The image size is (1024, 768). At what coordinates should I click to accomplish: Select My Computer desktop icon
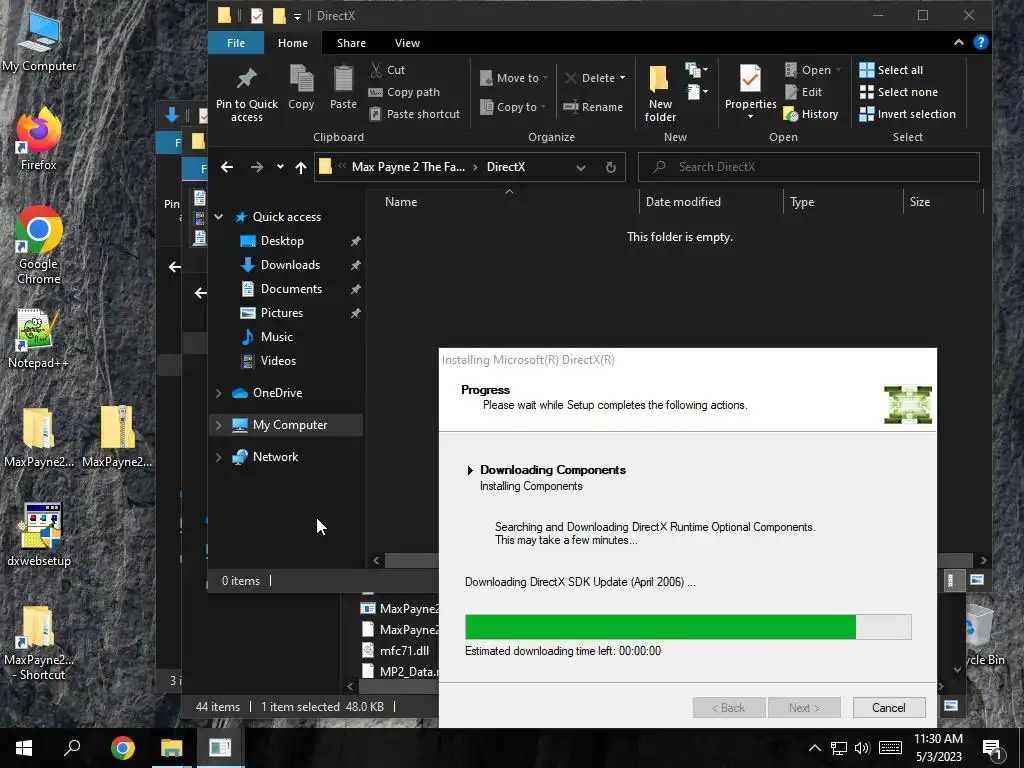point(39,40)
